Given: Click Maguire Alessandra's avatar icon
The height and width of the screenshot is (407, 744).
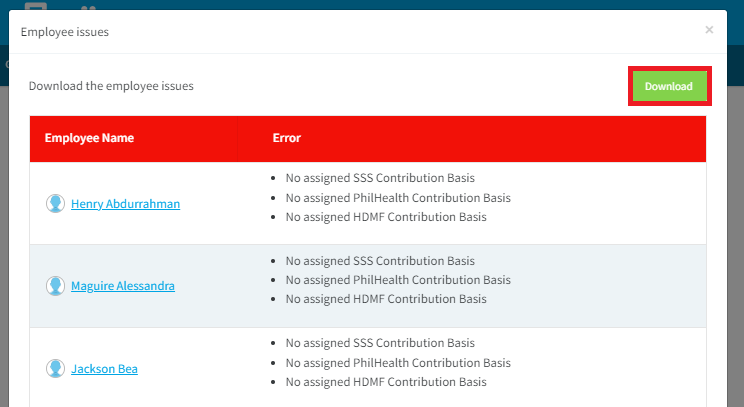Looking at the screenshot, I should (x=56, y=286).
